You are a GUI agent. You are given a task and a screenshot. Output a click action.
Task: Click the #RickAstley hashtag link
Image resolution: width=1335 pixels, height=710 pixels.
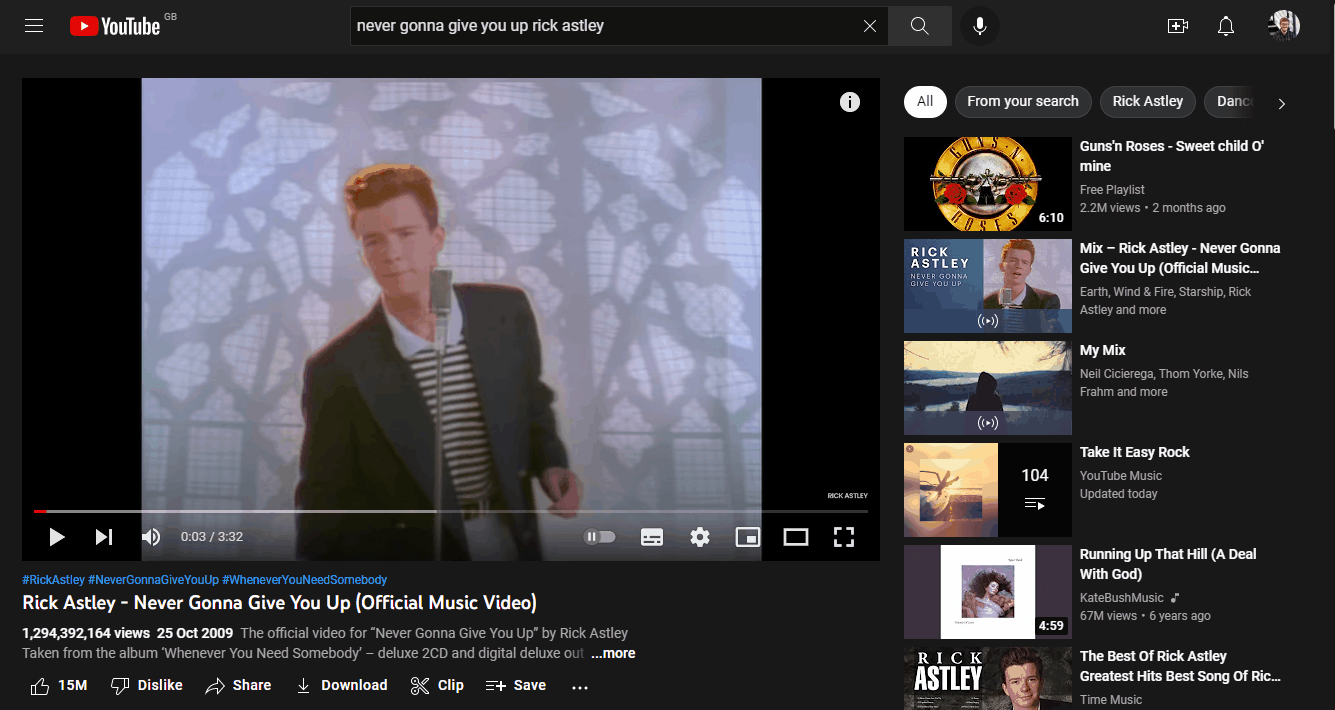pos(53,580)
